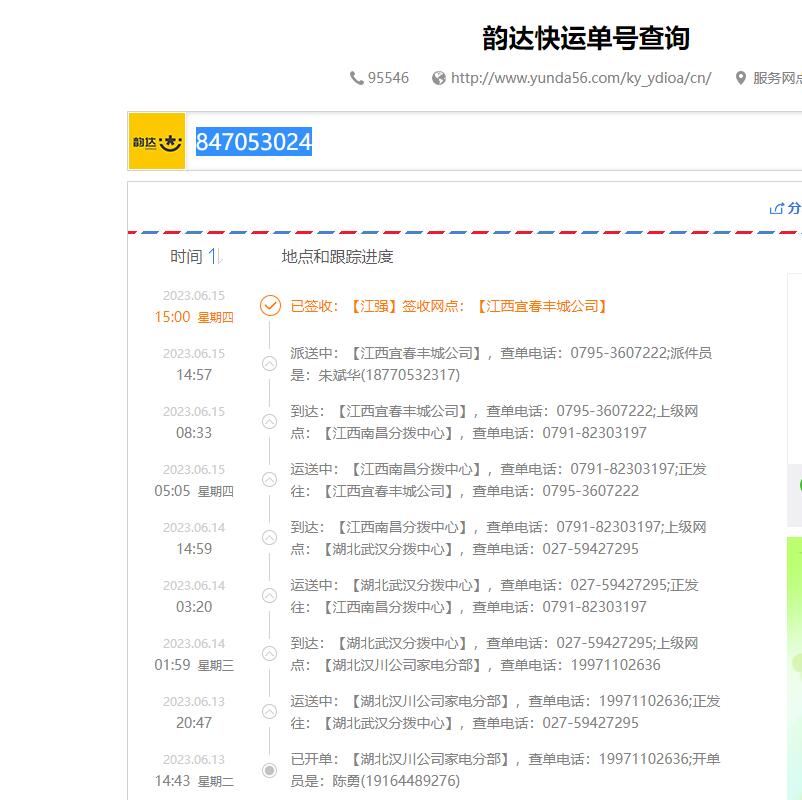Image resolution: width=802 pixels, height=800 pixels.
Task: Click the 05:05 星期四 timestamp
Action: tap(194, 491)
